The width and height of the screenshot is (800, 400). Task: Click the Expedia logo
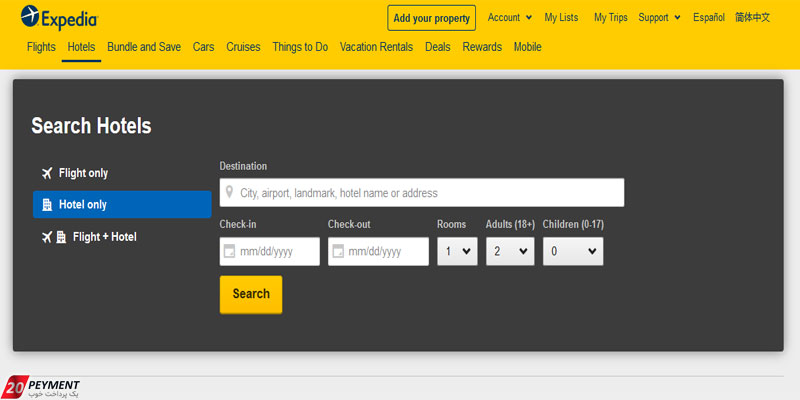coord(59,18)
